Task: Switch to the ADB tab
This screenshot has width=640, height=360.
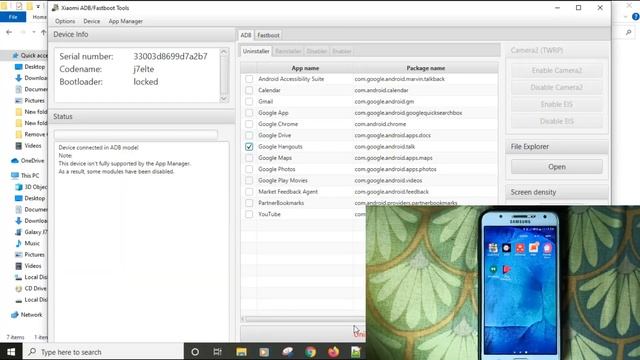Action: pos(246,35)
